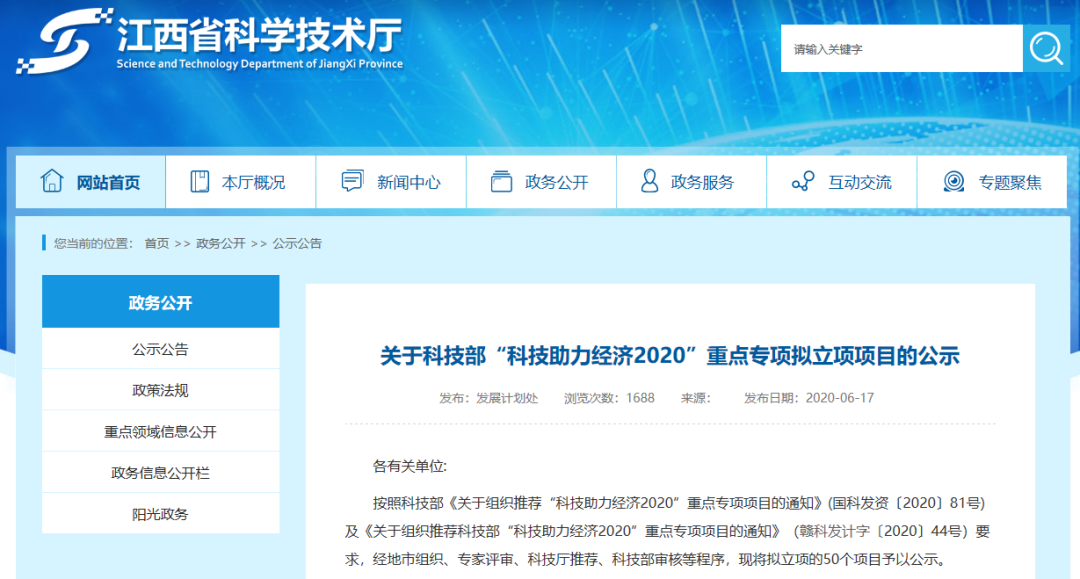The image size is (1080, 579).
Task: Click the share-nodes icon beside 互动交流
Action: [802, 181]
